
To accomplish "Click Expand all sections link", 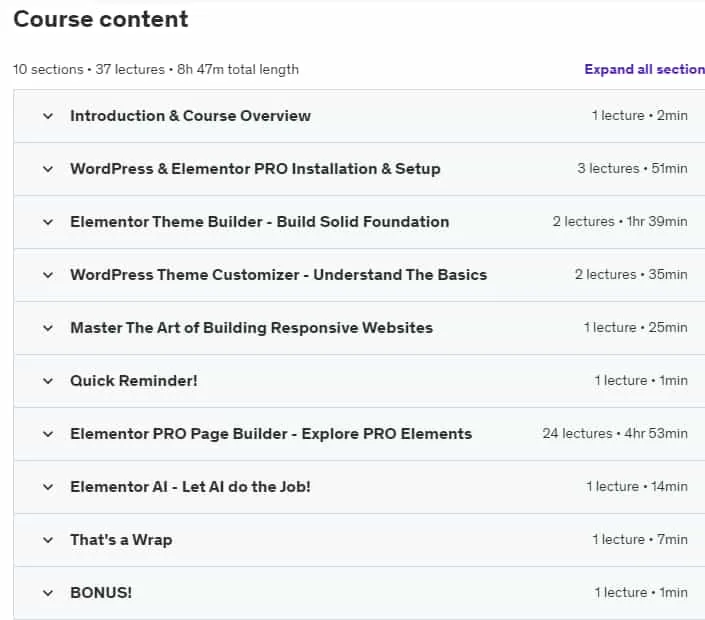I will point(644,69).
